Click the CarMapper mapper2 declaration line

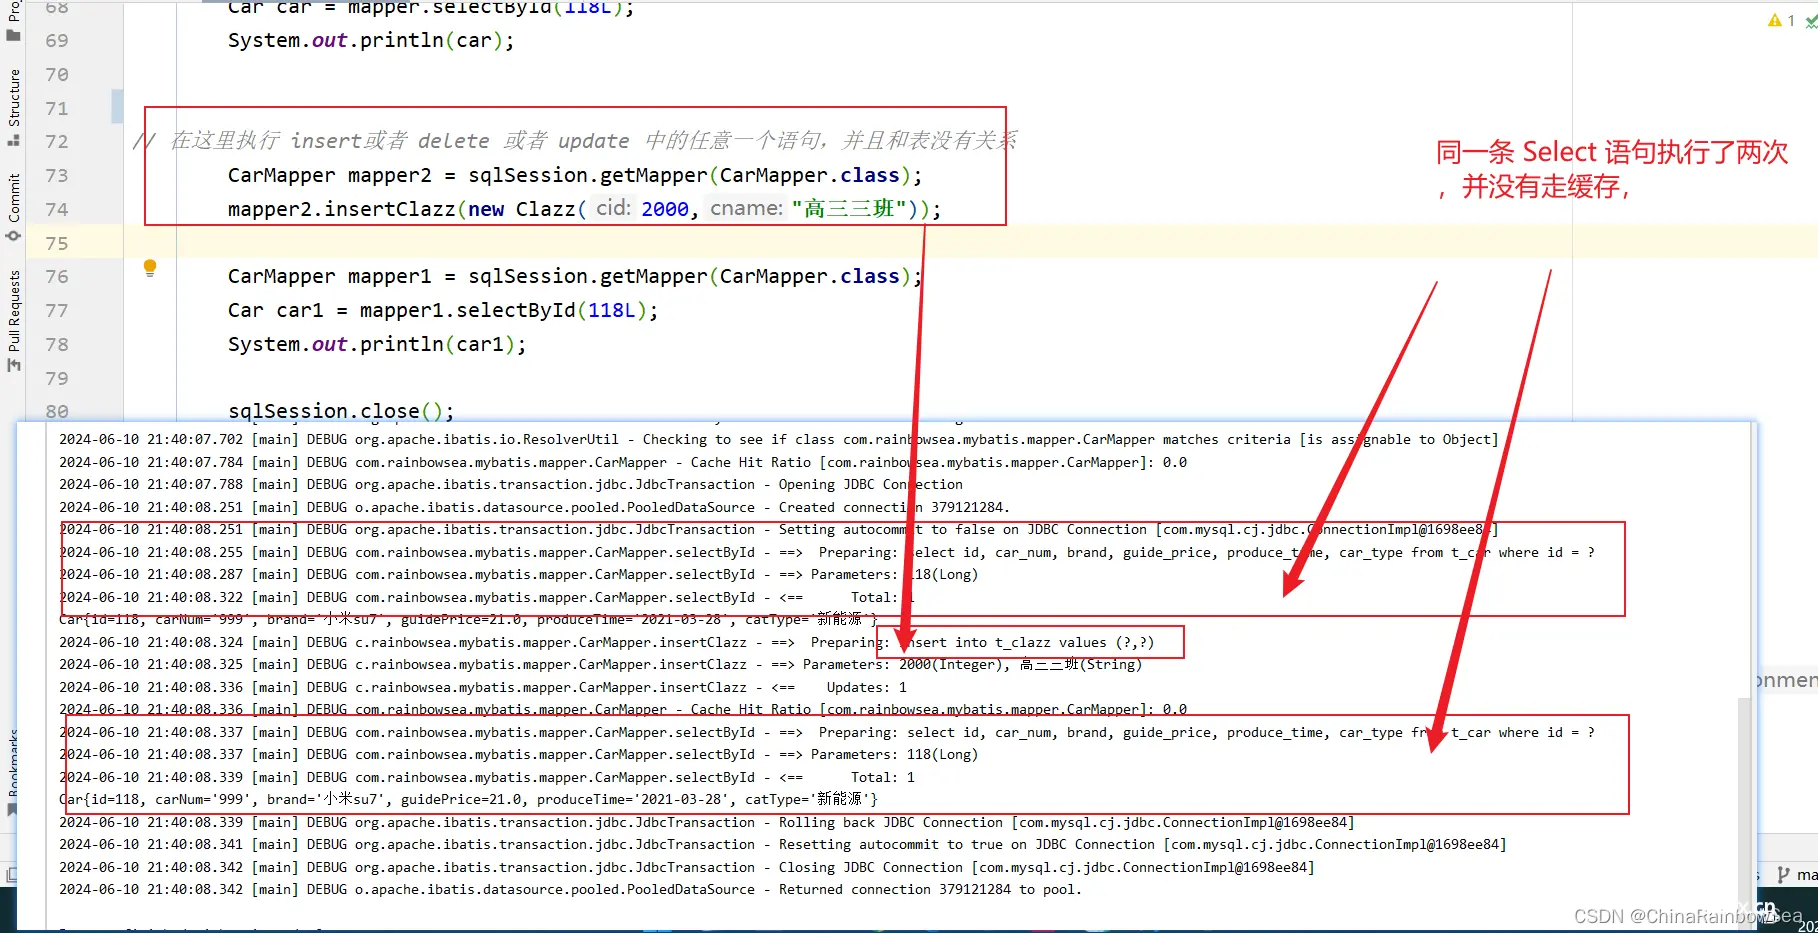(574, 176)
